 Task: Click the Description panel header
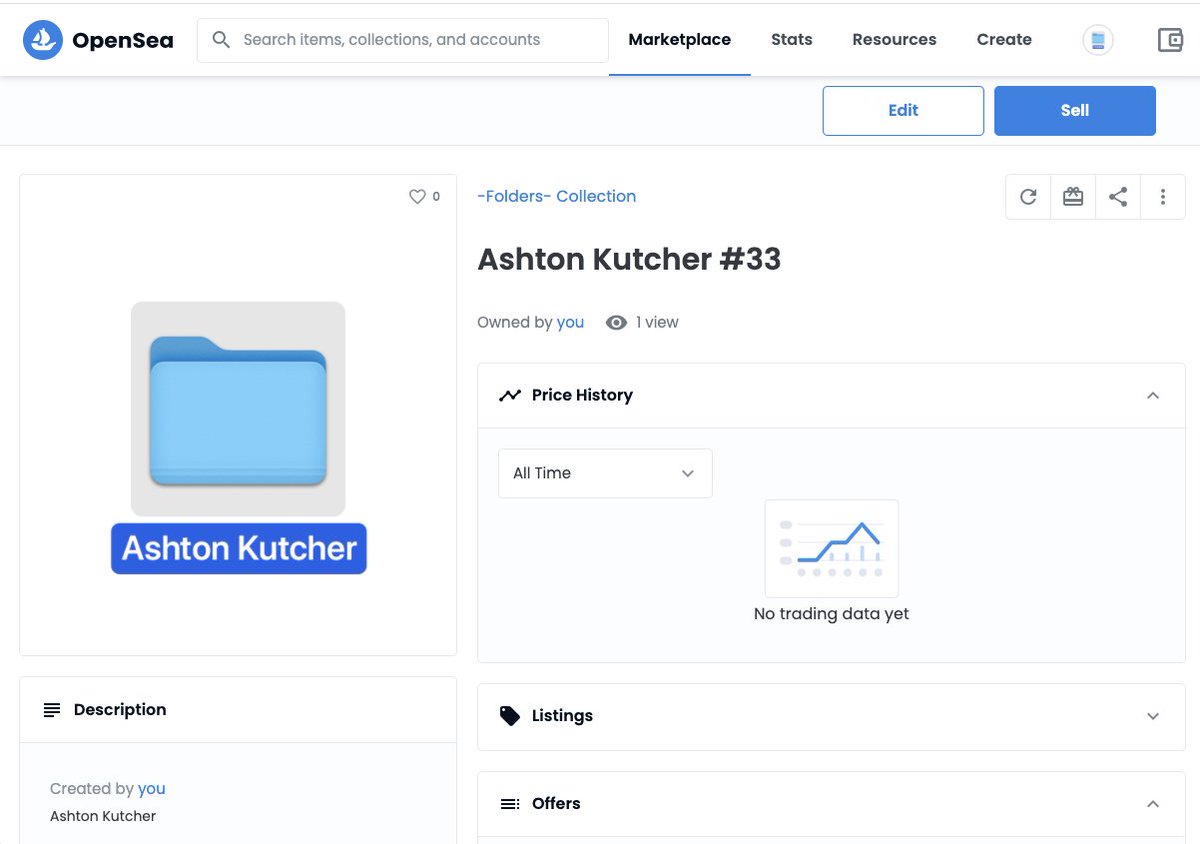(238, 710)
